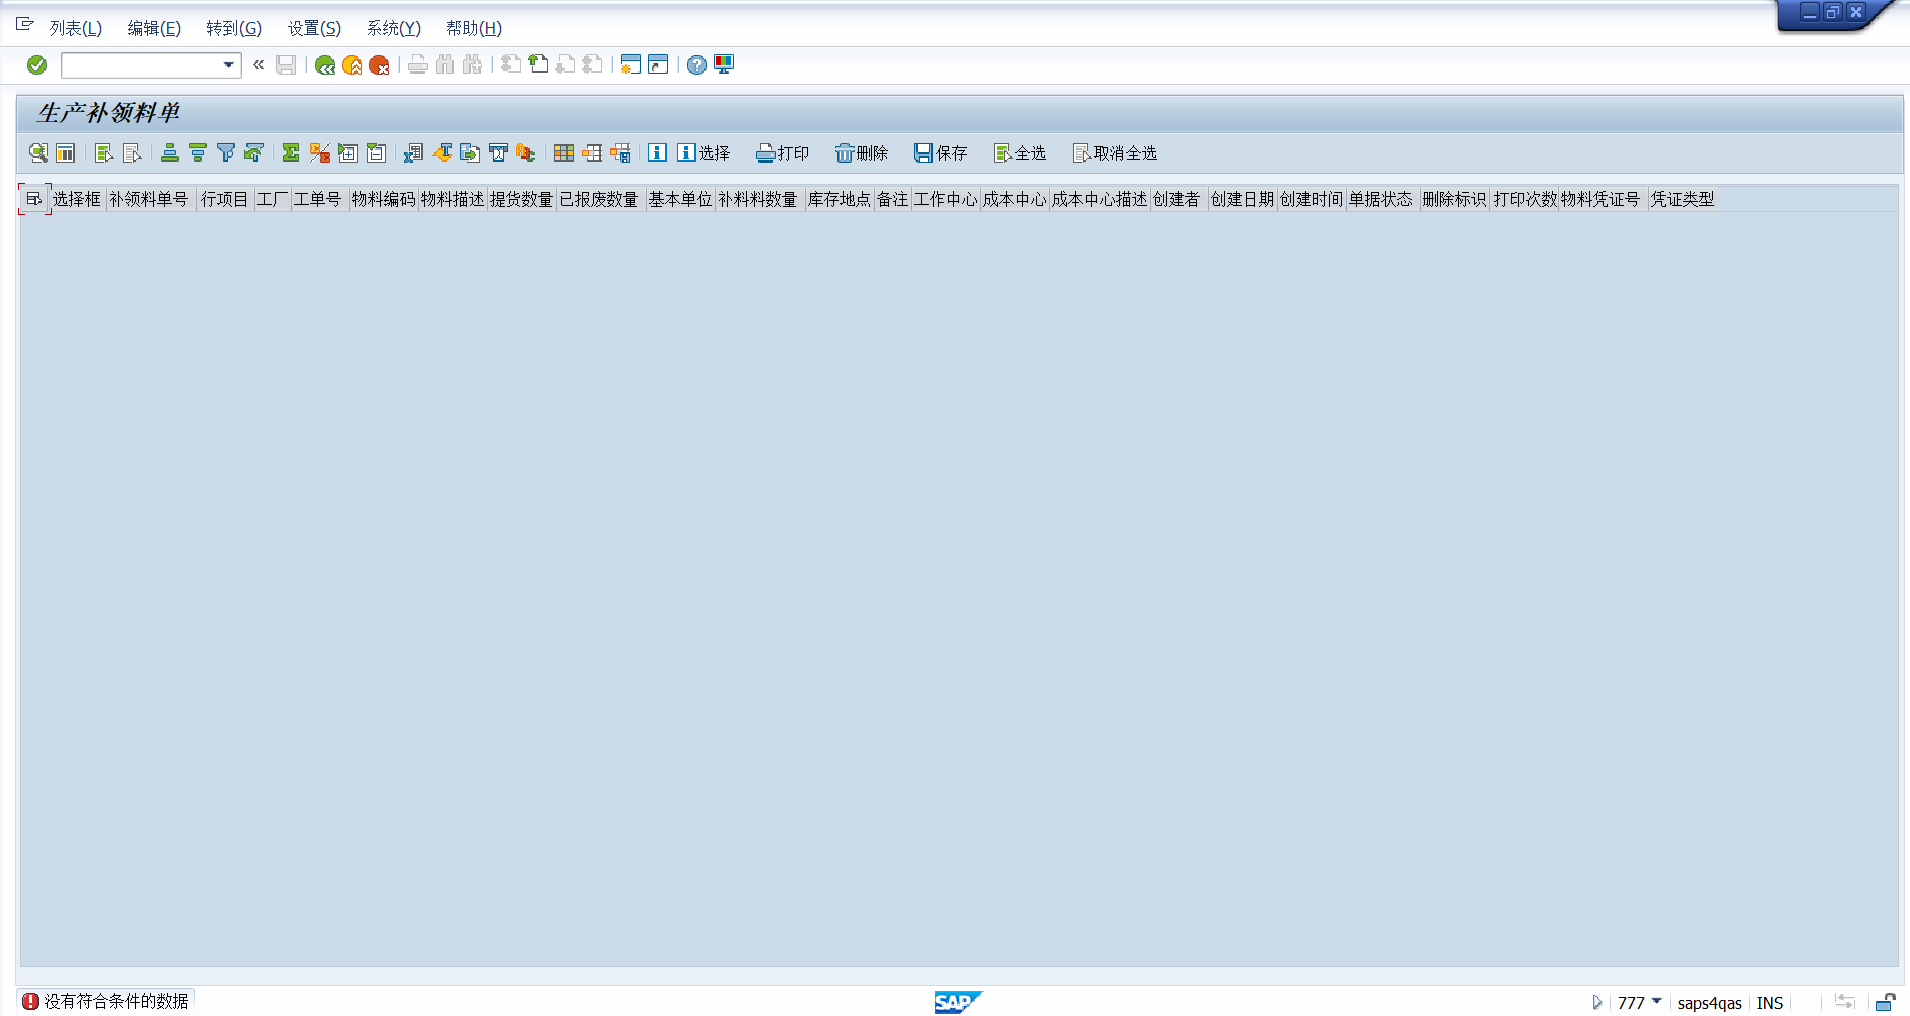Click the 物料编码 column header
Screen dimensions: 1910x1016
[384, 199]
